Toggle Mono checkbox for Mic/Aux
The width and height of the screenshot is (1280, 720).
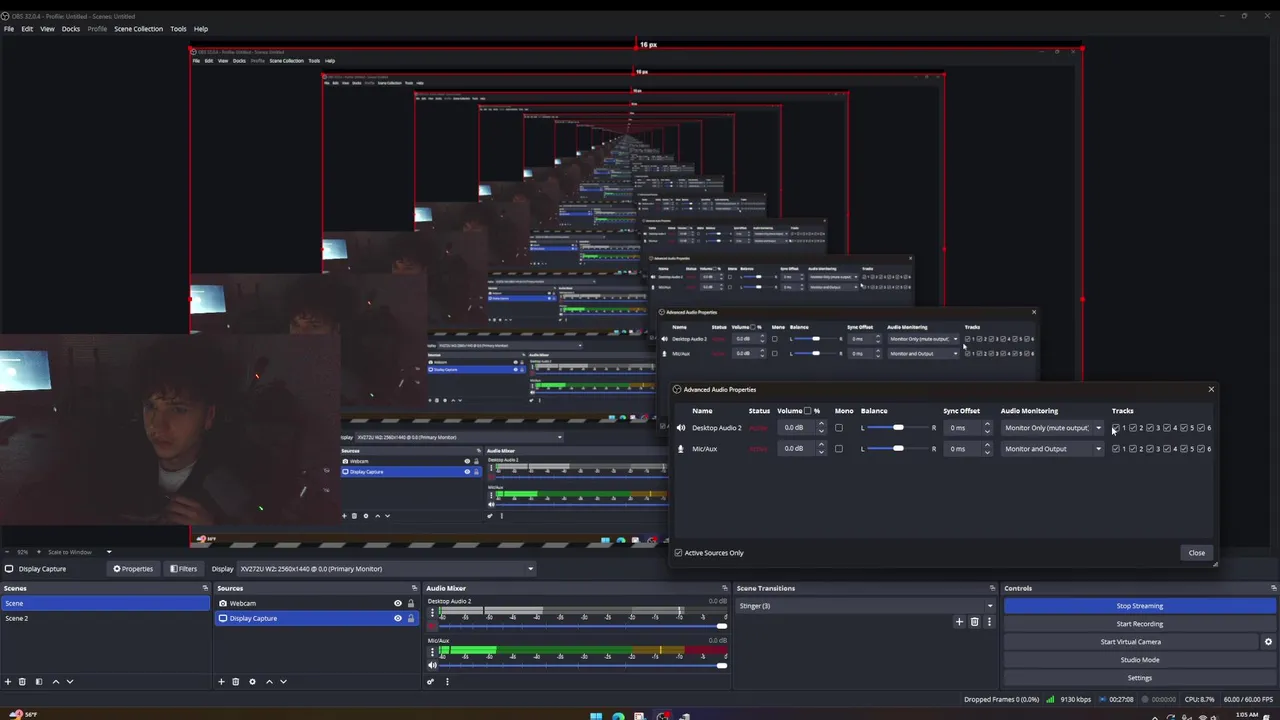839,449
